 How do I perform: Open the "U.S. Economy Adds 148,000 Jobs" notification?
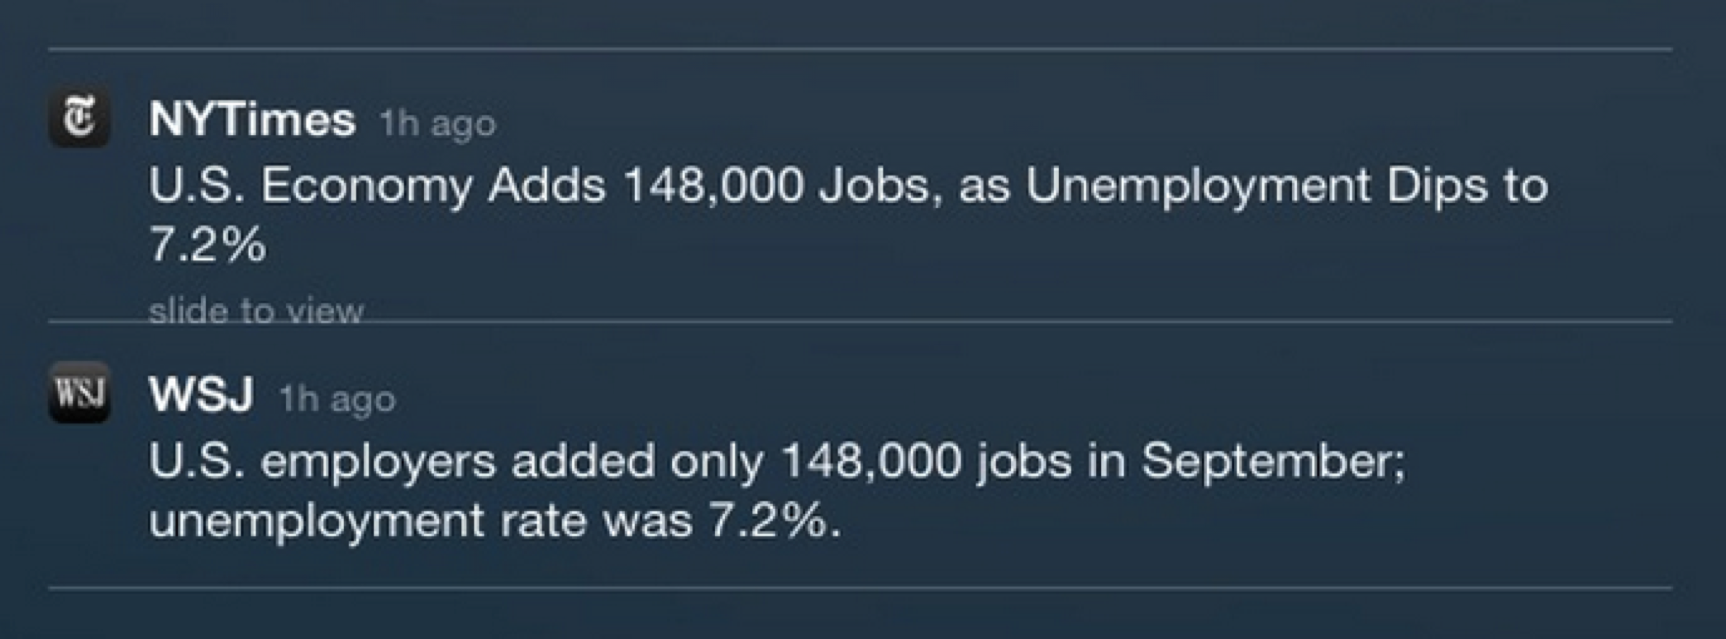tap(847, 187)
